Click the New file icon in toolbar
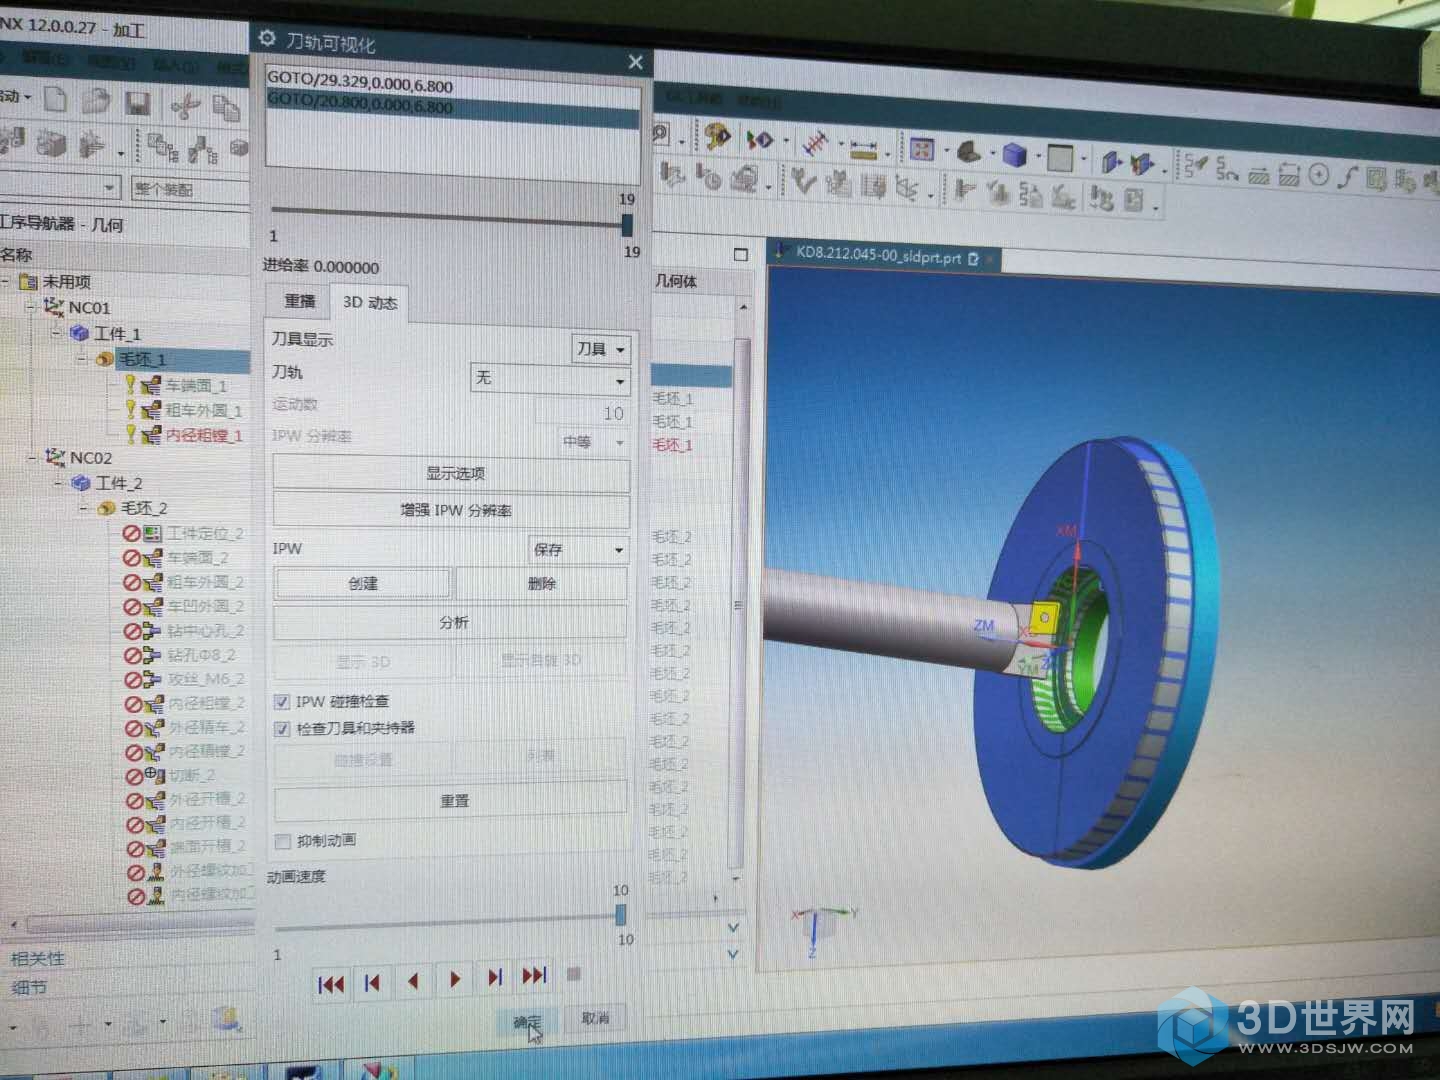Image resolution: width=1440 pixels, height=1080 pixels. click(57, 100)
